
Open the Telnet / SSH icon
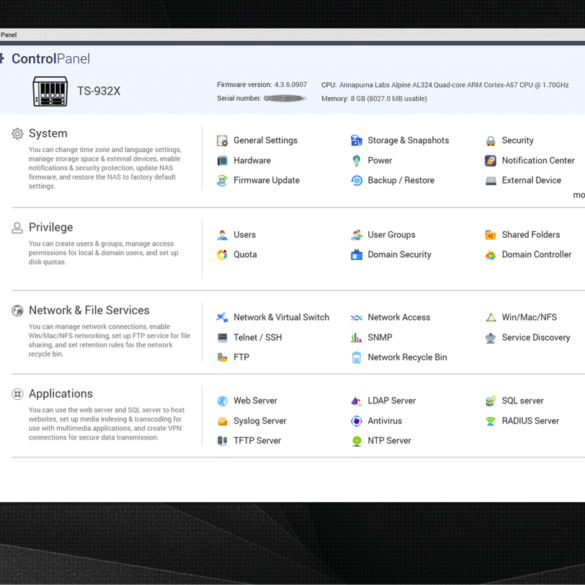[x=222, y=338]
